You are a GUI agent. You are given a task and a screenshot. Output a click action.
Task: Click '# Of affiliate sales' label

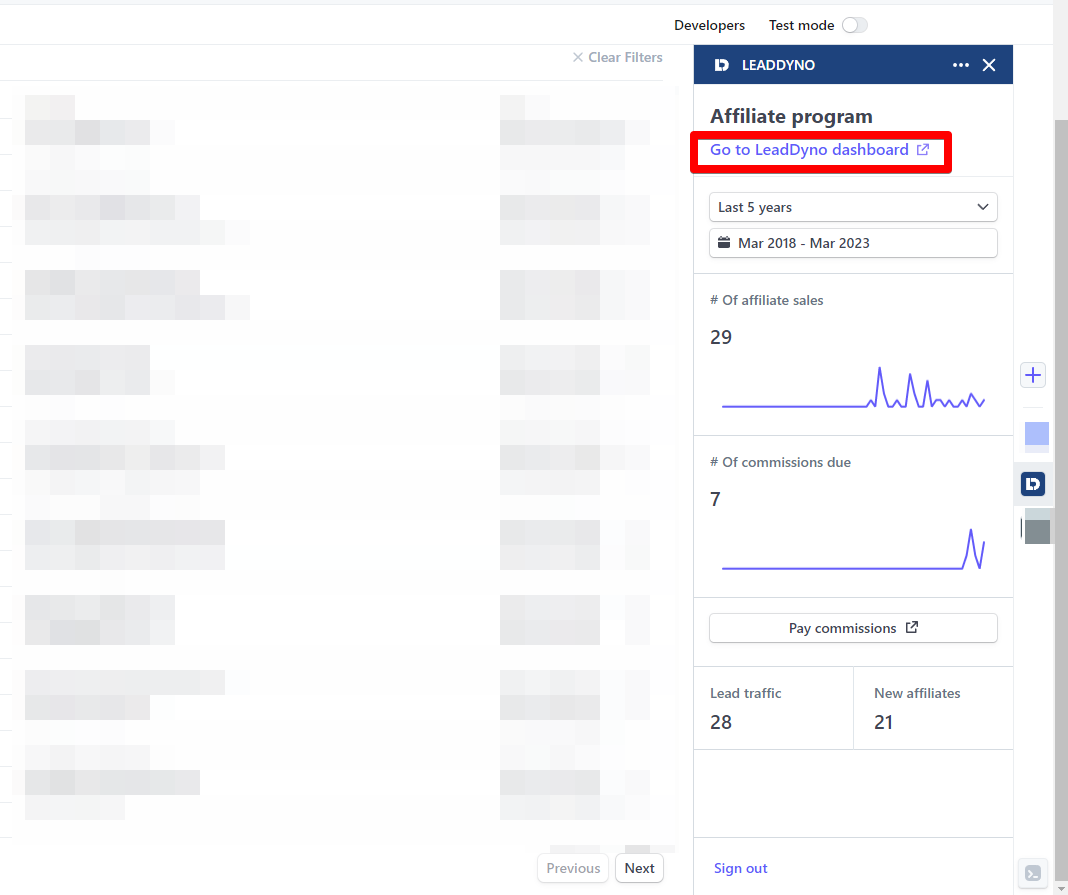click(x=766, y=300)
